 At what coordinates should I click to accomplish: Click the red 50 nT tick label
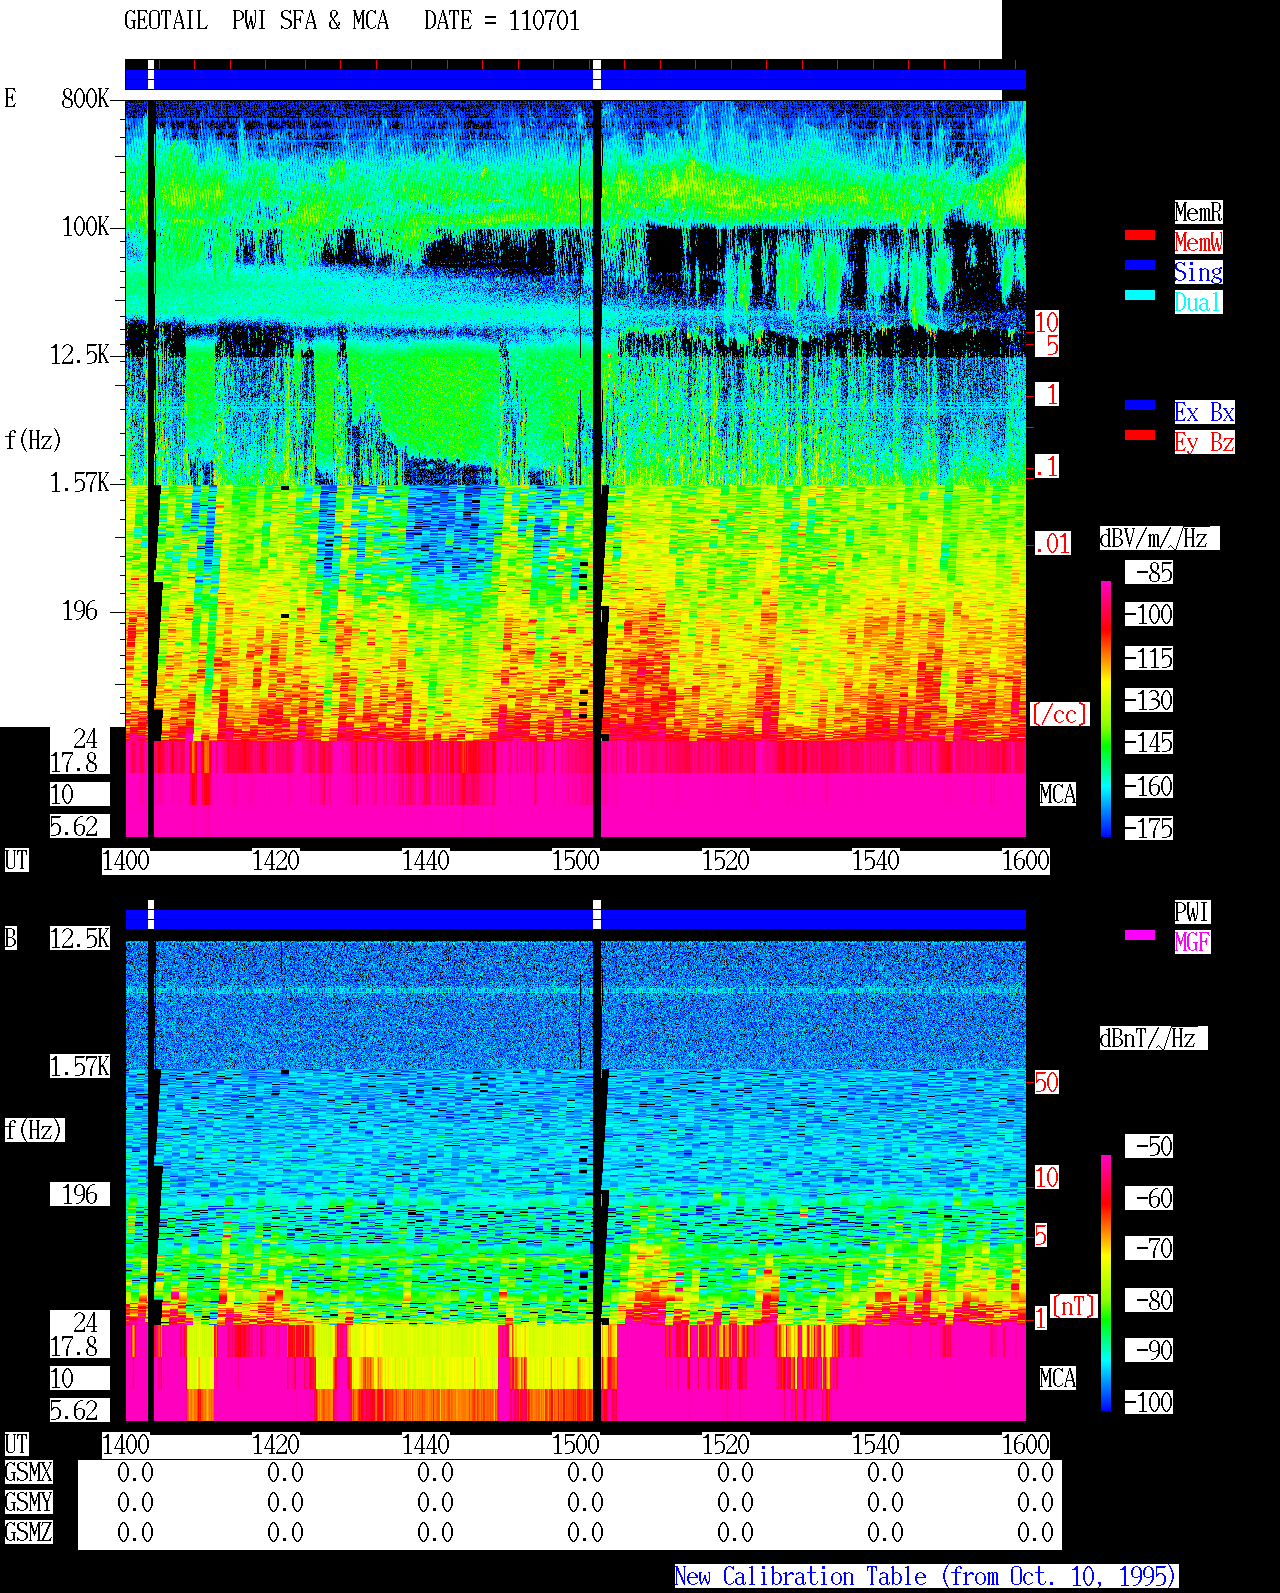(1046, 1082)
